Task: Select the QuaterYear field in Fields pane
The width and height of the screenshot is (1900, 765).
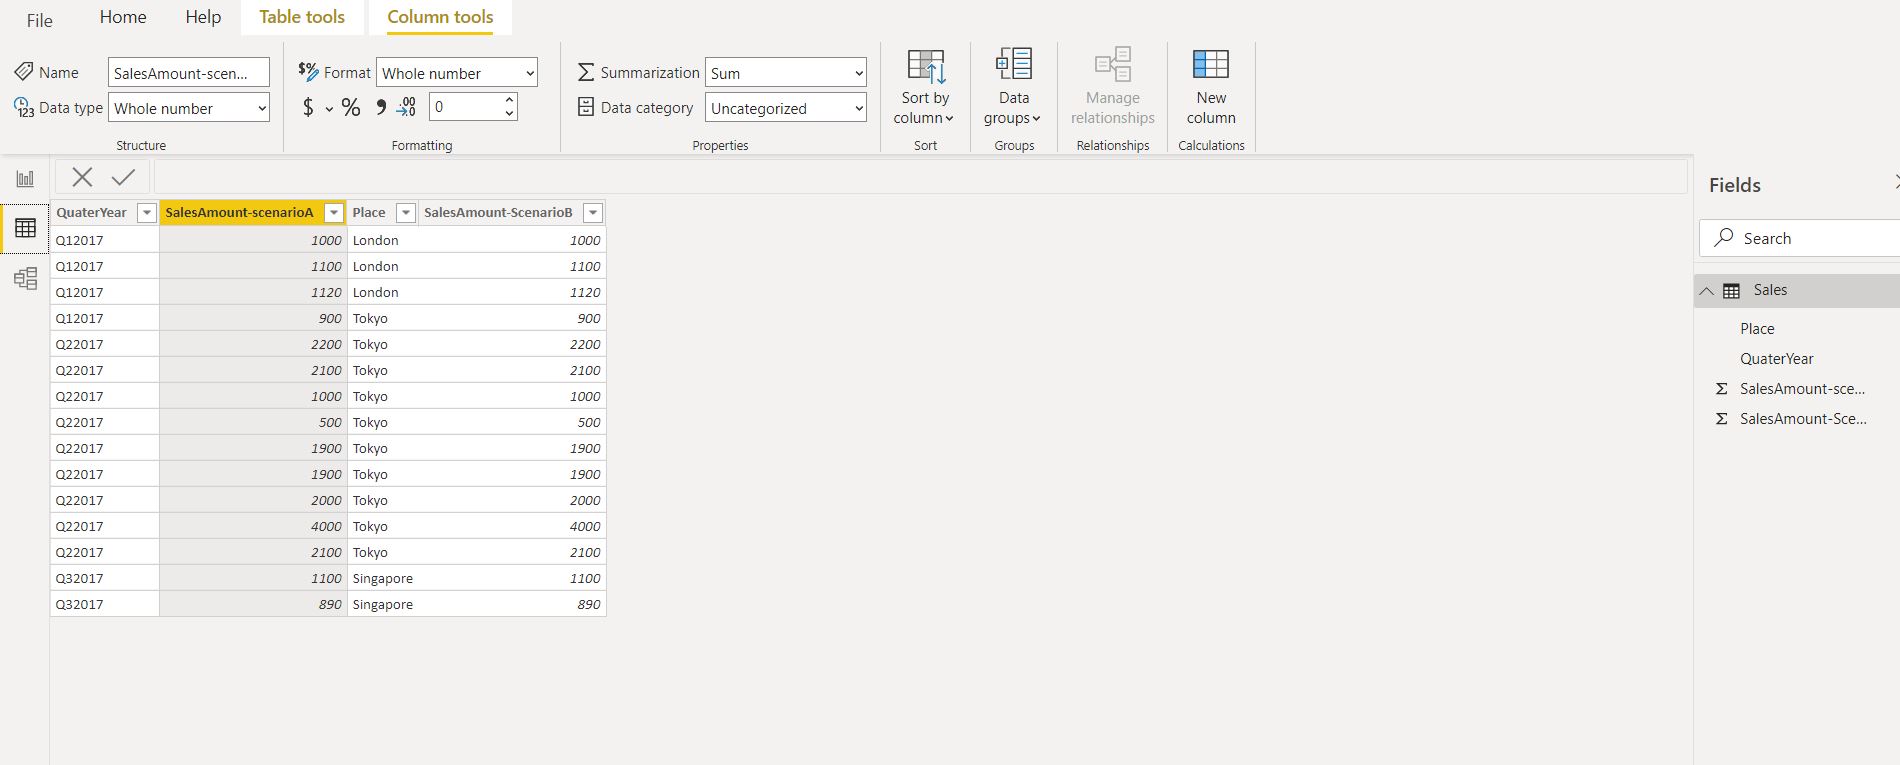Action: point(1776,359)
